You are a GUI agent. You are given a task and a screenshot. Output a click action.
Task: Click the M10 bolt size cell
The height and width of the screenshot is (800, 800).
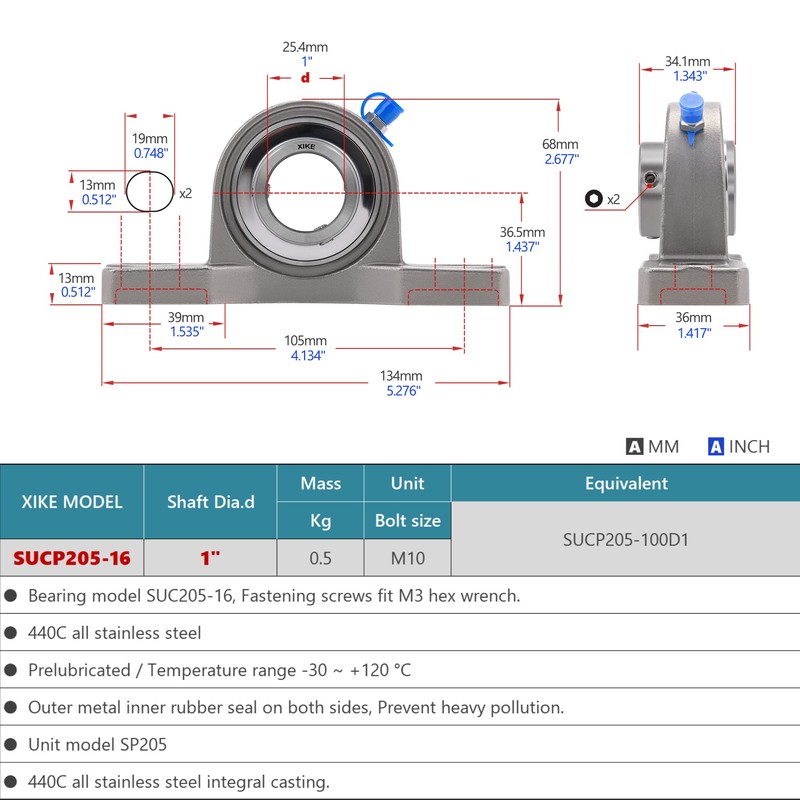(x=408, y=558)
